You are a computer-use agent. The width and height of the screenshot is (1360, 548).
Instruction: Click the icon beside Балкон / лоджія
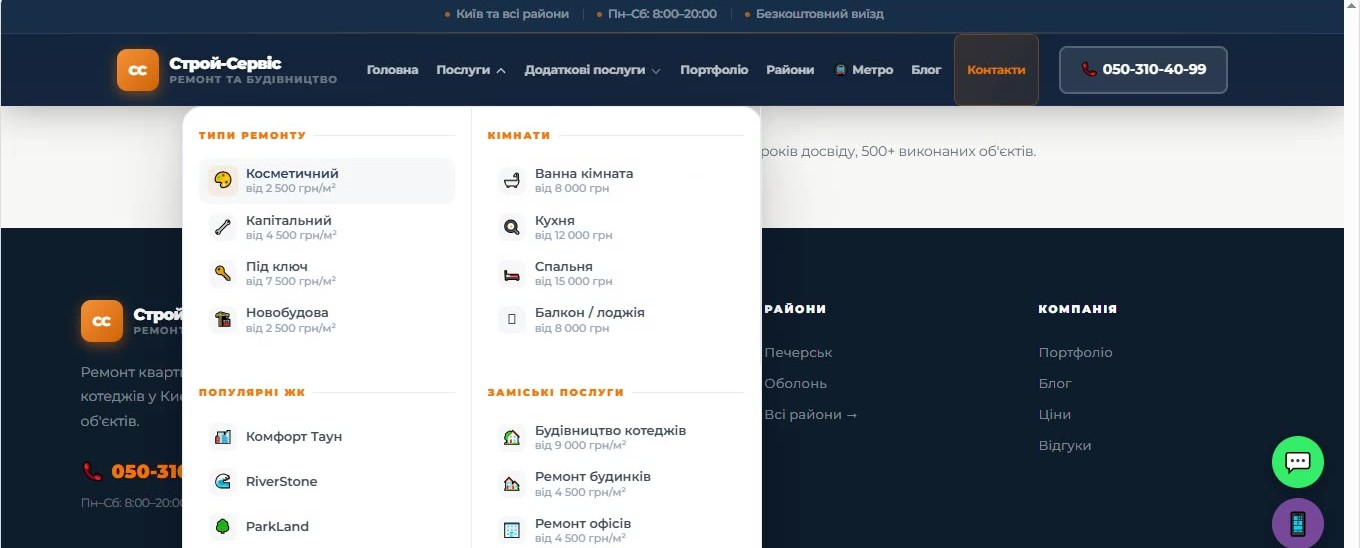(x=512, y=319)
